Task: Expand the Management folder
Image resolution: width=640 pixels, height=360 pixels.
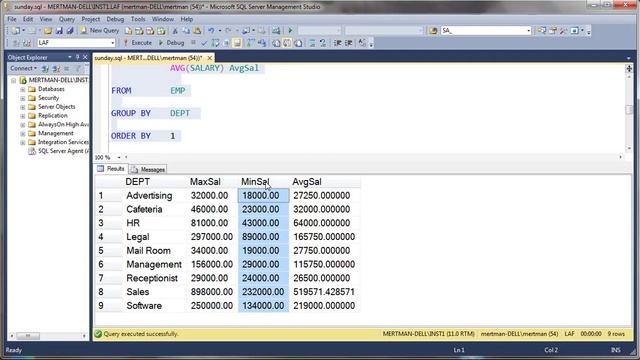Action: [x=22, y=133]
